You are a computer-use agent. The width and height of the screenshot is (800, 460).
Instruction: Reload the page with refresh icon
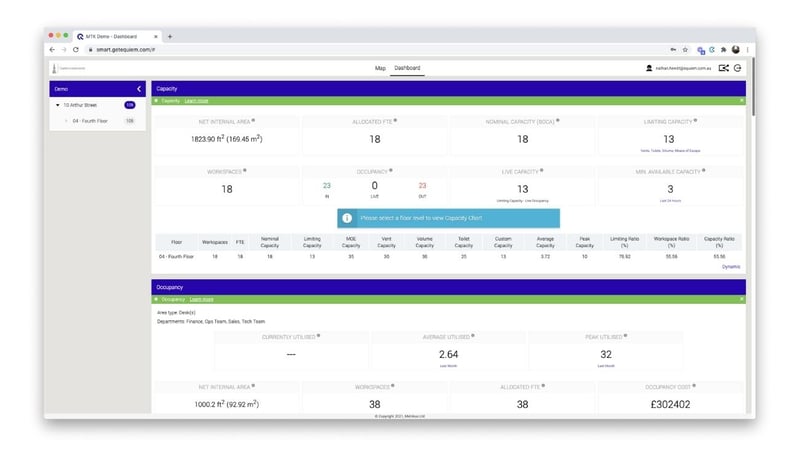(75, 49)
